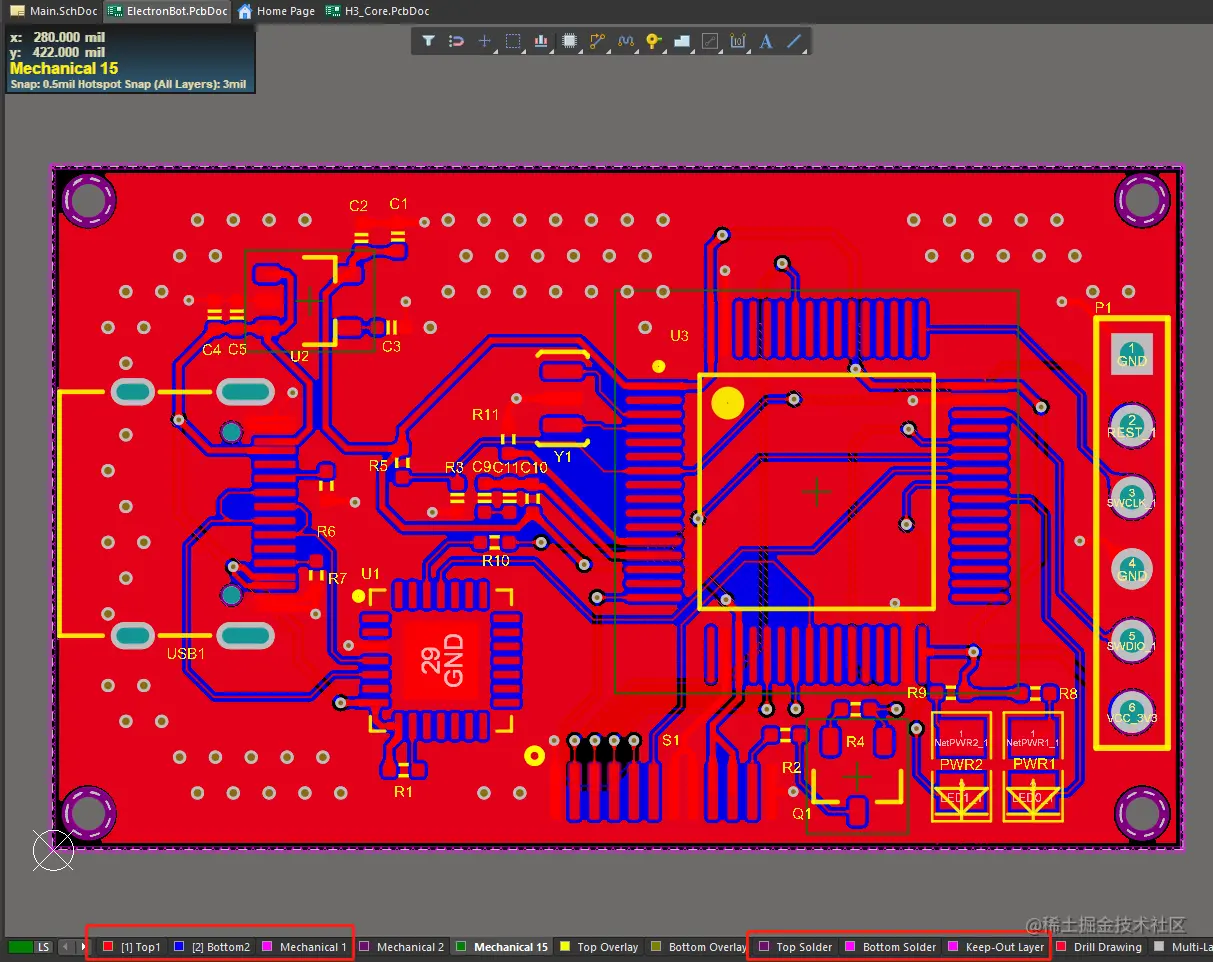
Task: Select pad 1 GND on connector P1
Action: coord(1132,355)
